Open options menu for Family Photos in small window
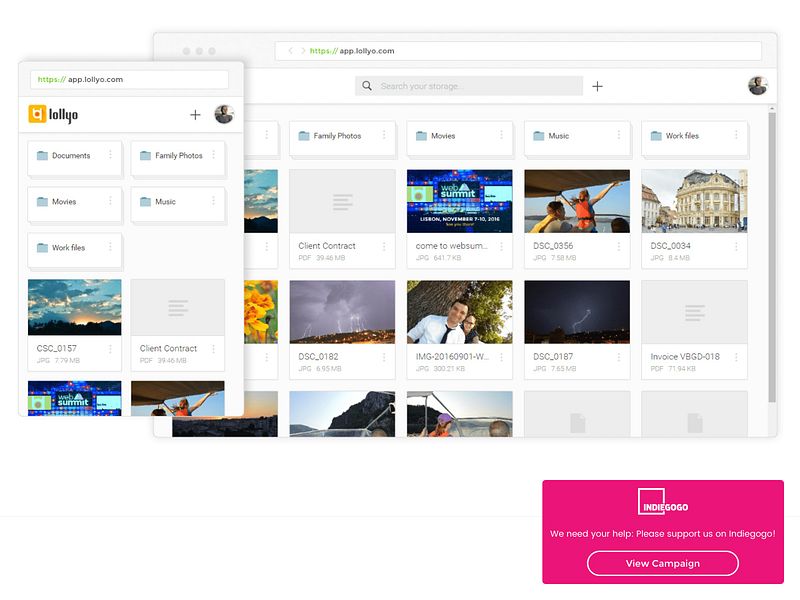 coord(213,155)
